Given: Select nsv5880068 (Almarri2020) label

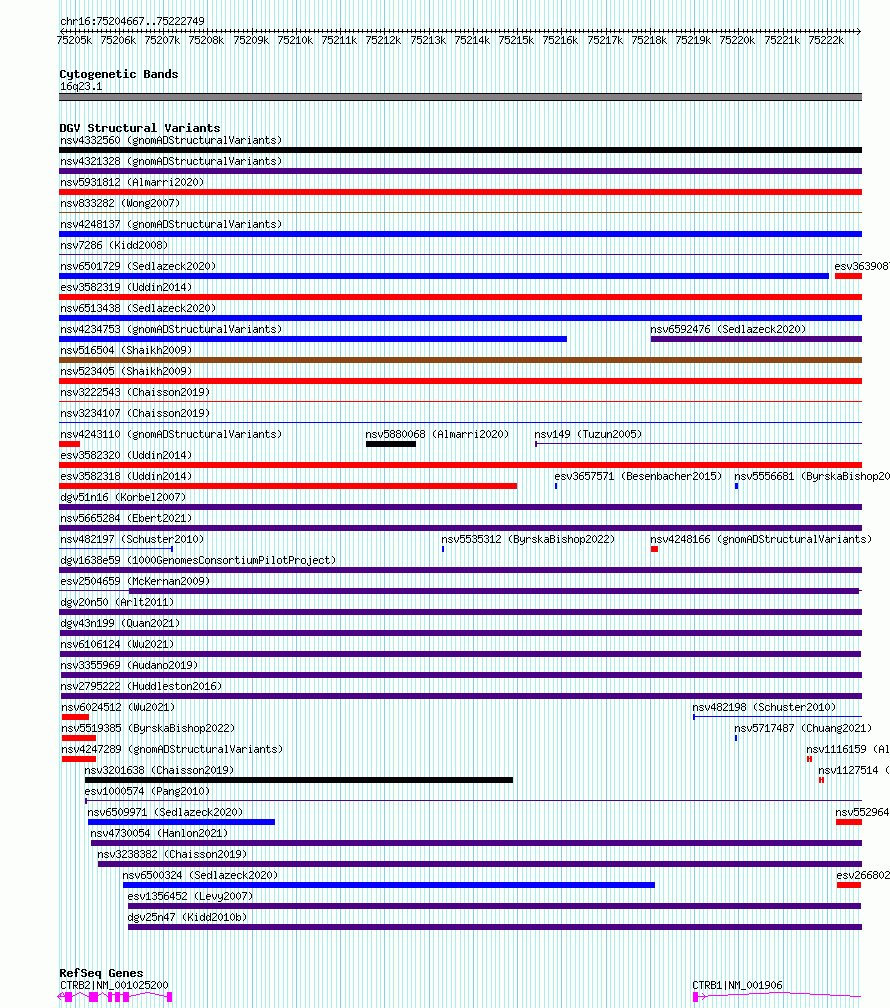Looking at the screenshot, I should pyautogui.click(x=437, y=435).
